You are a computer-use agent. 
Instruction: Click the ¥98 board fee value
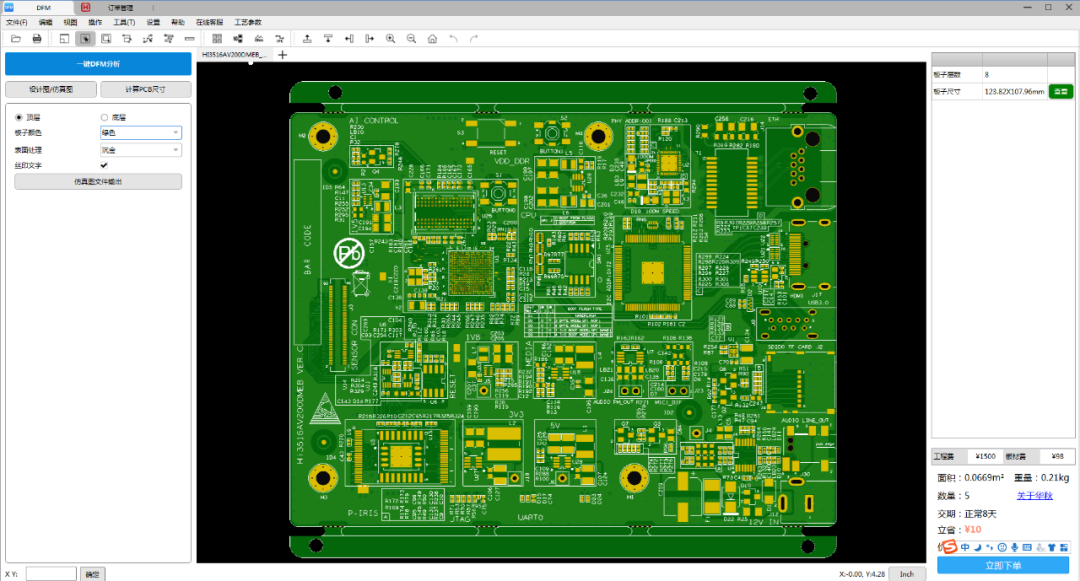(1057, 456)
